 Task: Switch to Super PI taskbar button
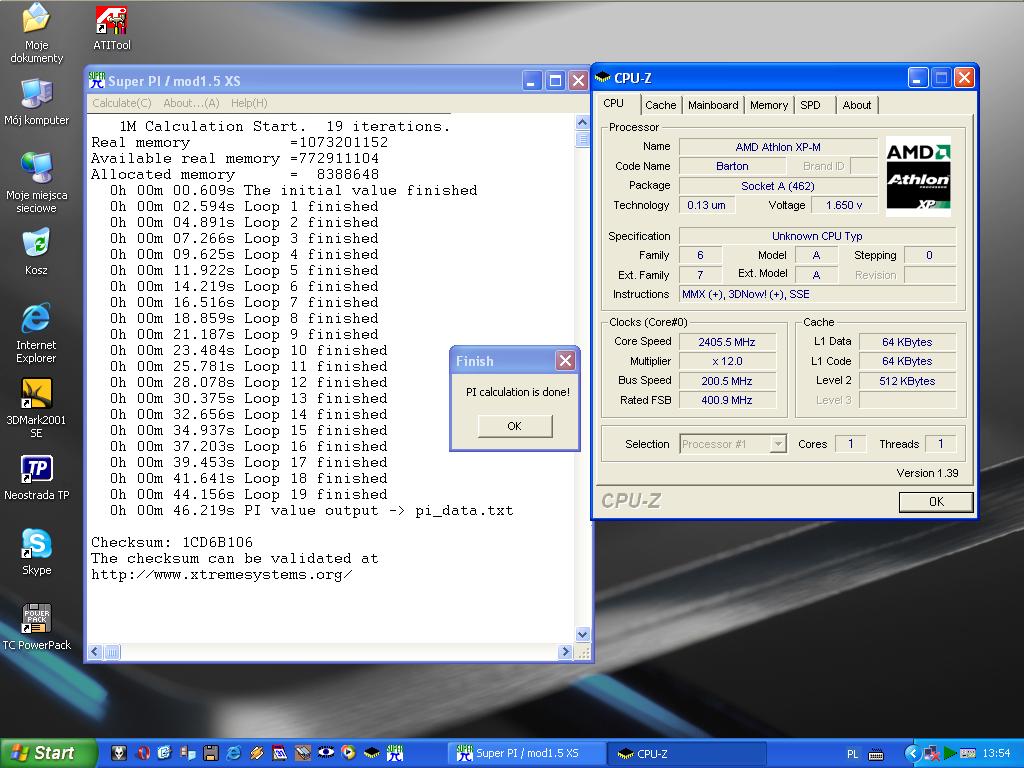point(526,754)
